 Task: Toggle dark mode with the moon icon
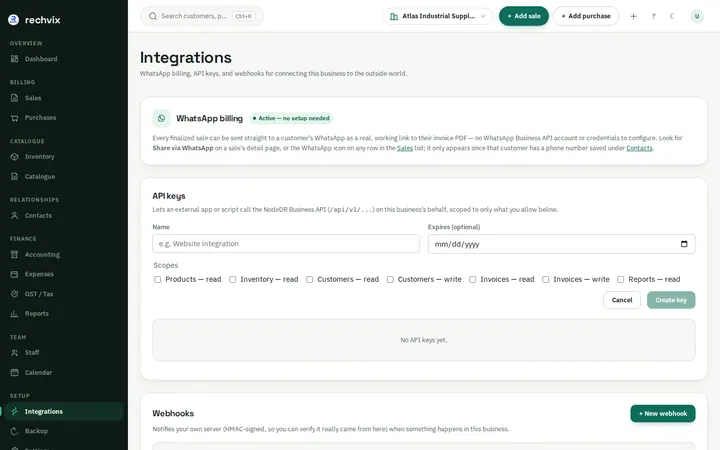[672, 16]
